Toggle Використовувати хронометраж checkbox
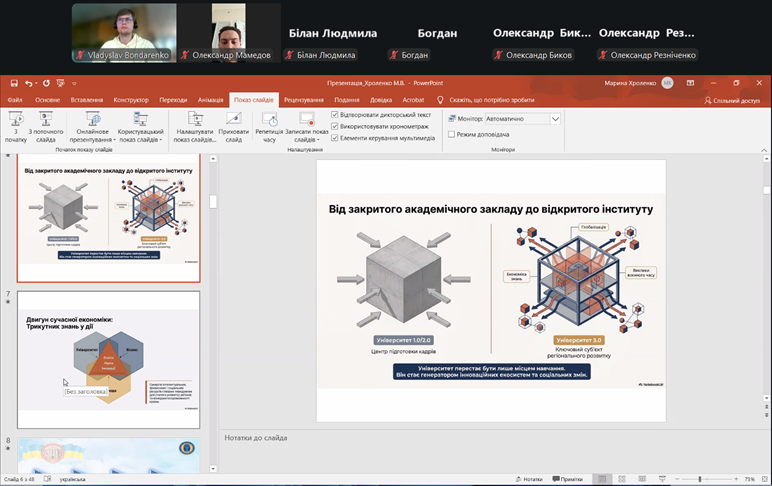The image size is (772, 486). click(x=335, y=127)
